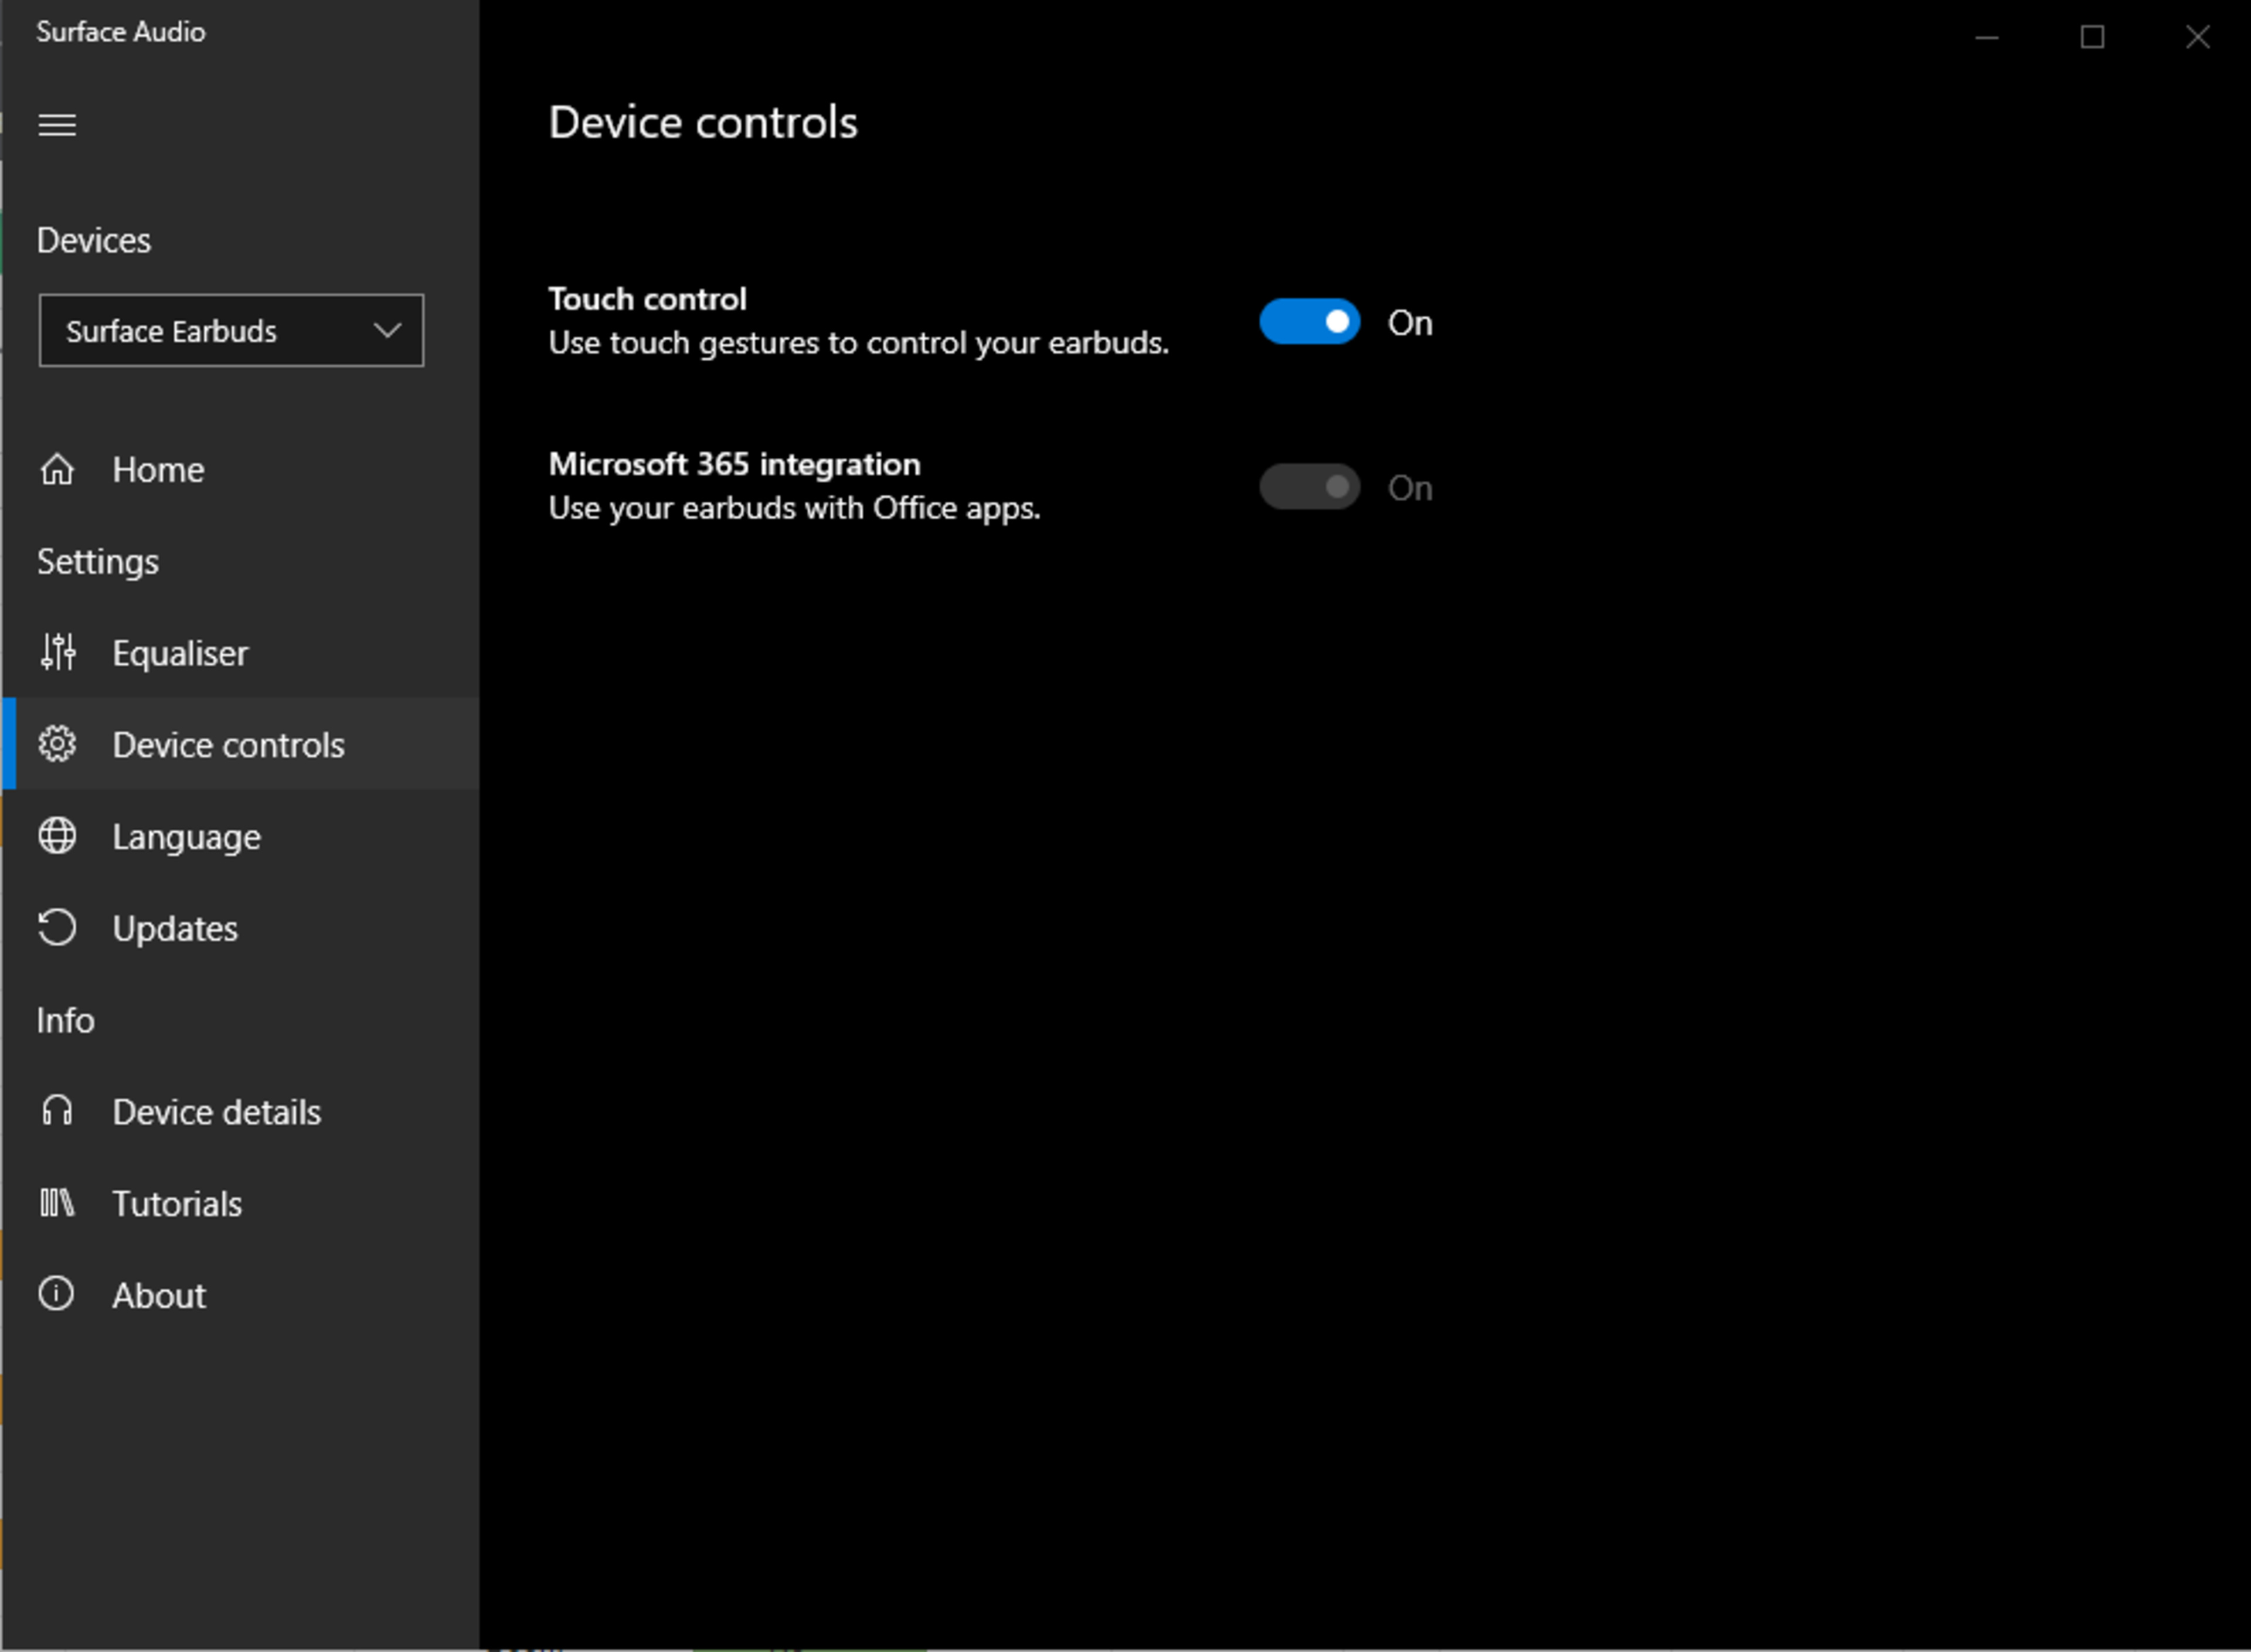The width and height of the screenshot is (2251, 1652).
Task: Open the Tutorials page label
Action: [x=177, y=1204]
